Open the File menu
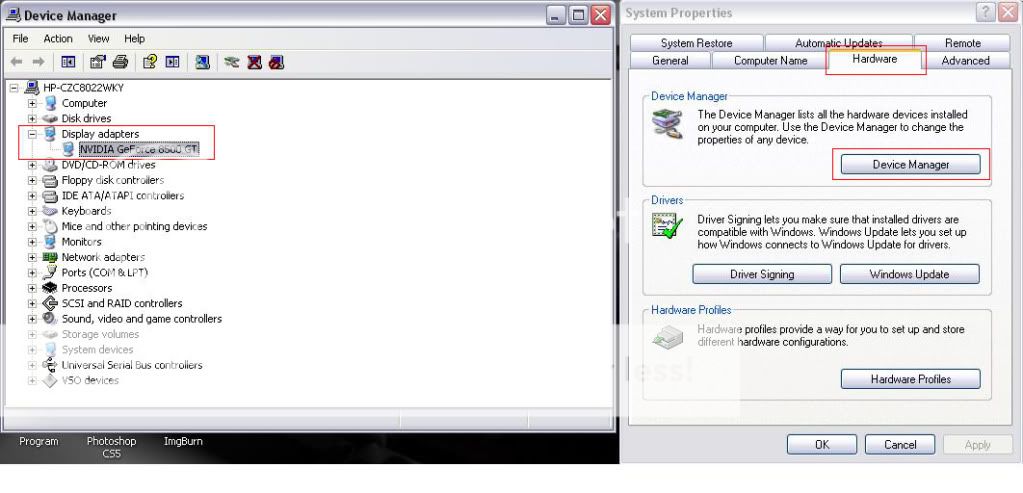1023x493 pixels. [20, 38]
